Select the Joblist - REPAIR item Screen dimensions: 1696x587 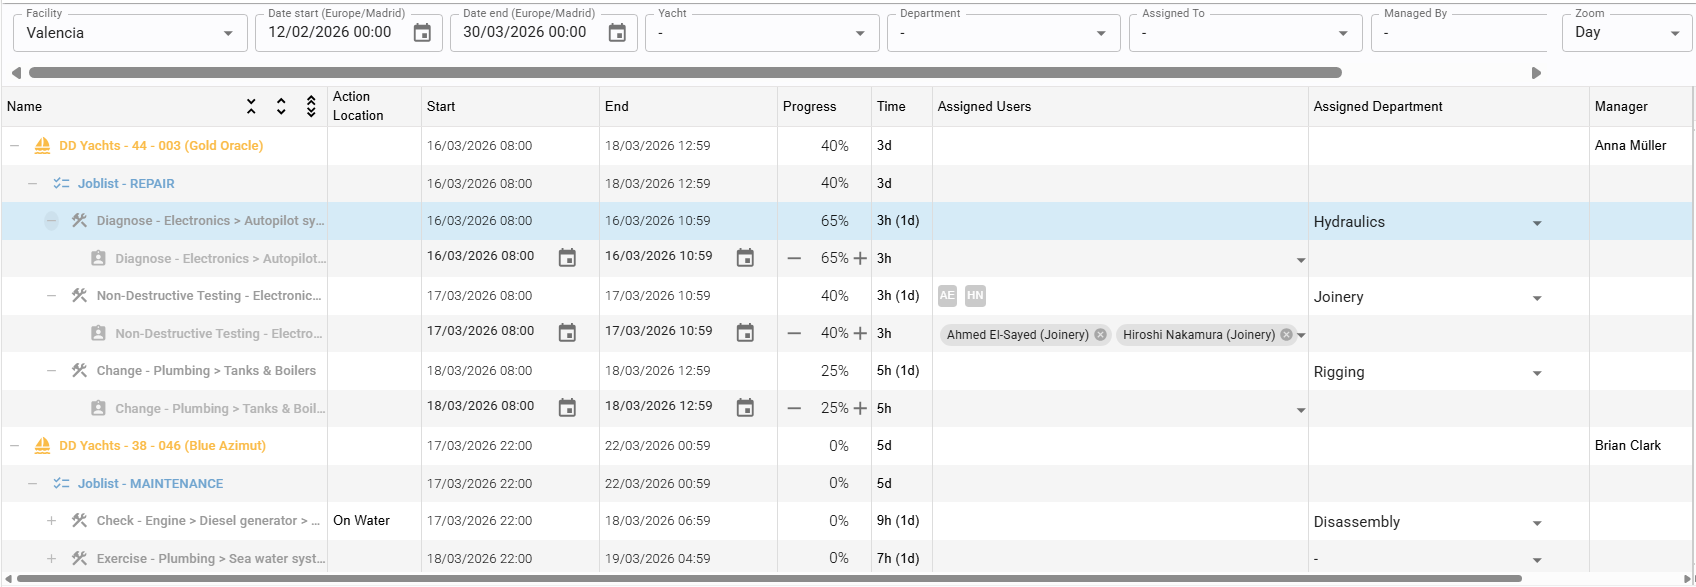coord(126,184)
